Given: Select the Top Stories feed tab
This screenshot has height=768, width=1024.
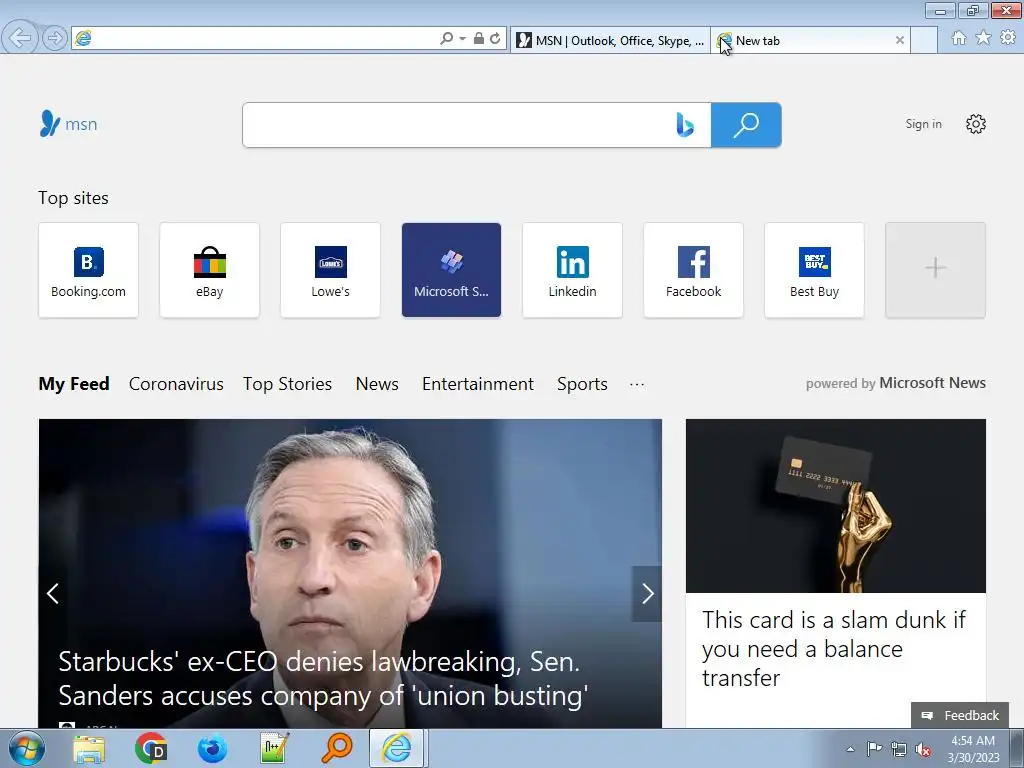Looking at the screenshot, I should (x=287, y=383).
